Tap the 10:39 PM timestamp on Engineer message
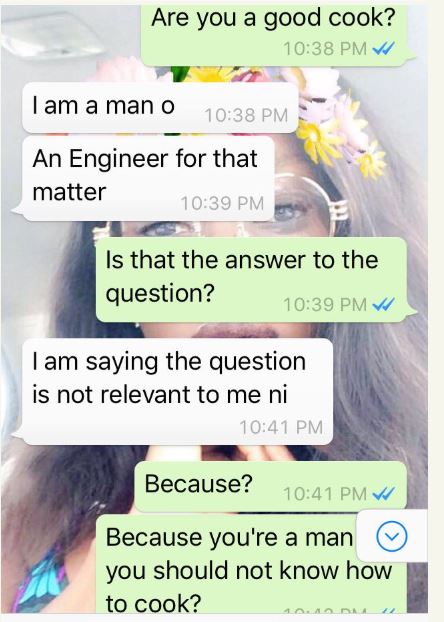444x622 pixels. point(222,203)
